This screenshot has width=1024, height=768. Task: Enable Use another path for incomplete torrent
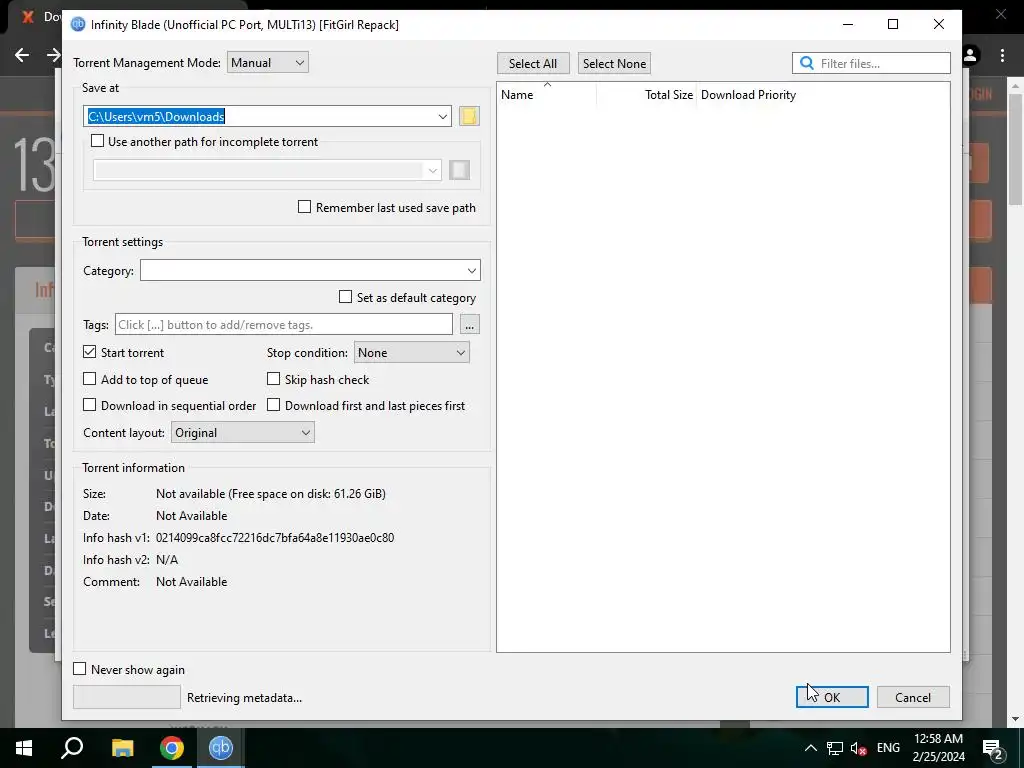97,141
